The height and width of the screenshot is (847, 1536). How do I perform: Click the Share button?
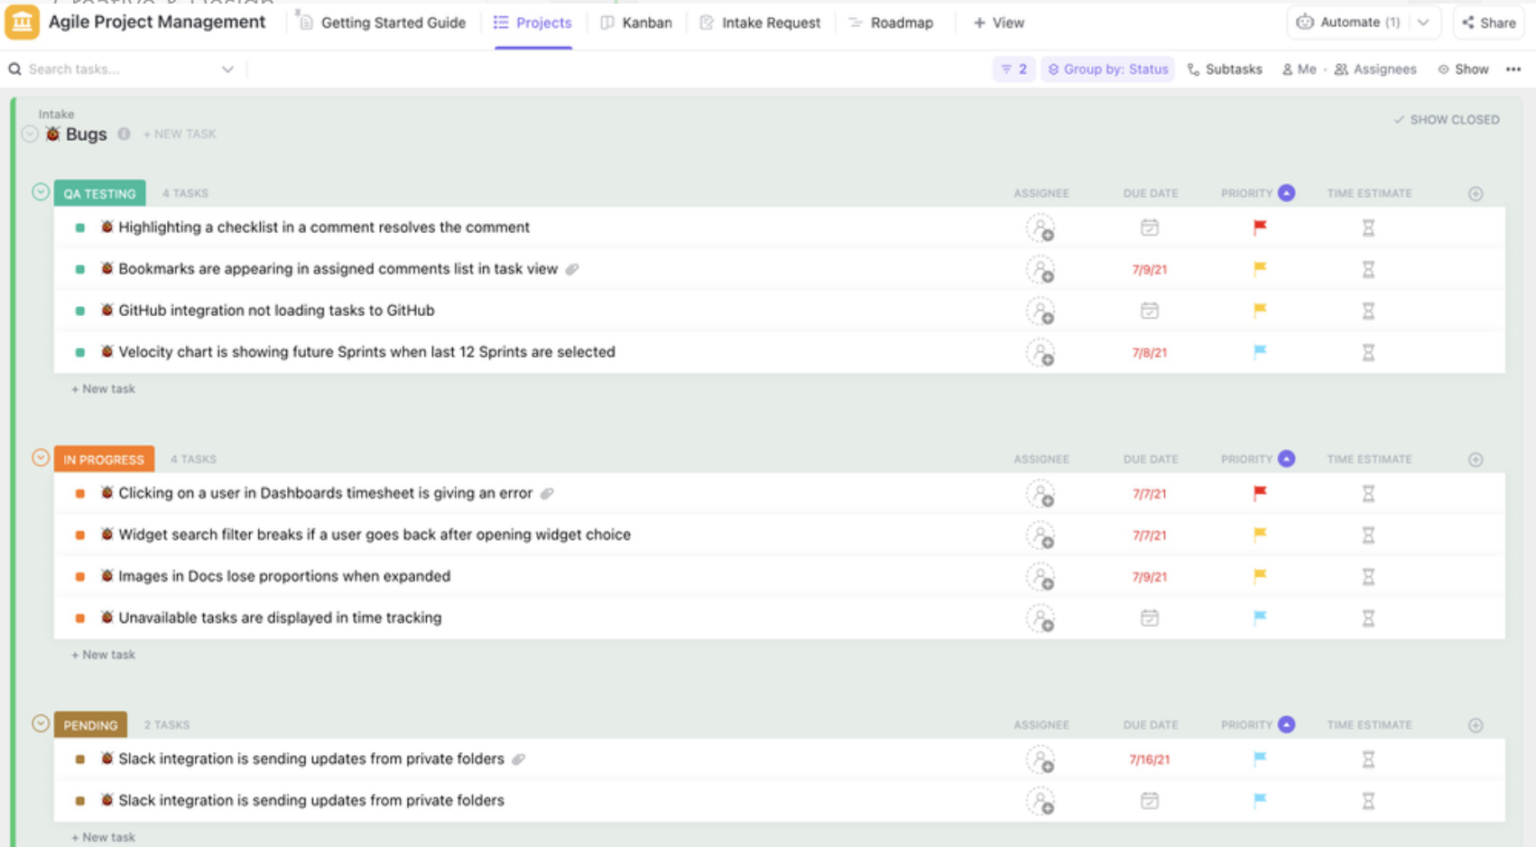(1488, 22)
